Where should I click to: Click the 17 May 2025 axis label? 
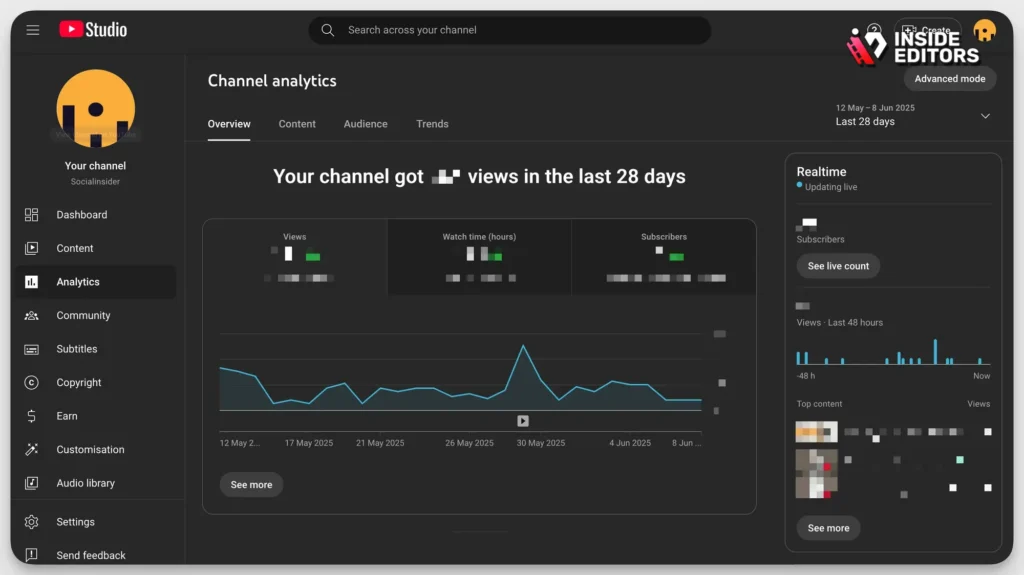tap(309, 443)
